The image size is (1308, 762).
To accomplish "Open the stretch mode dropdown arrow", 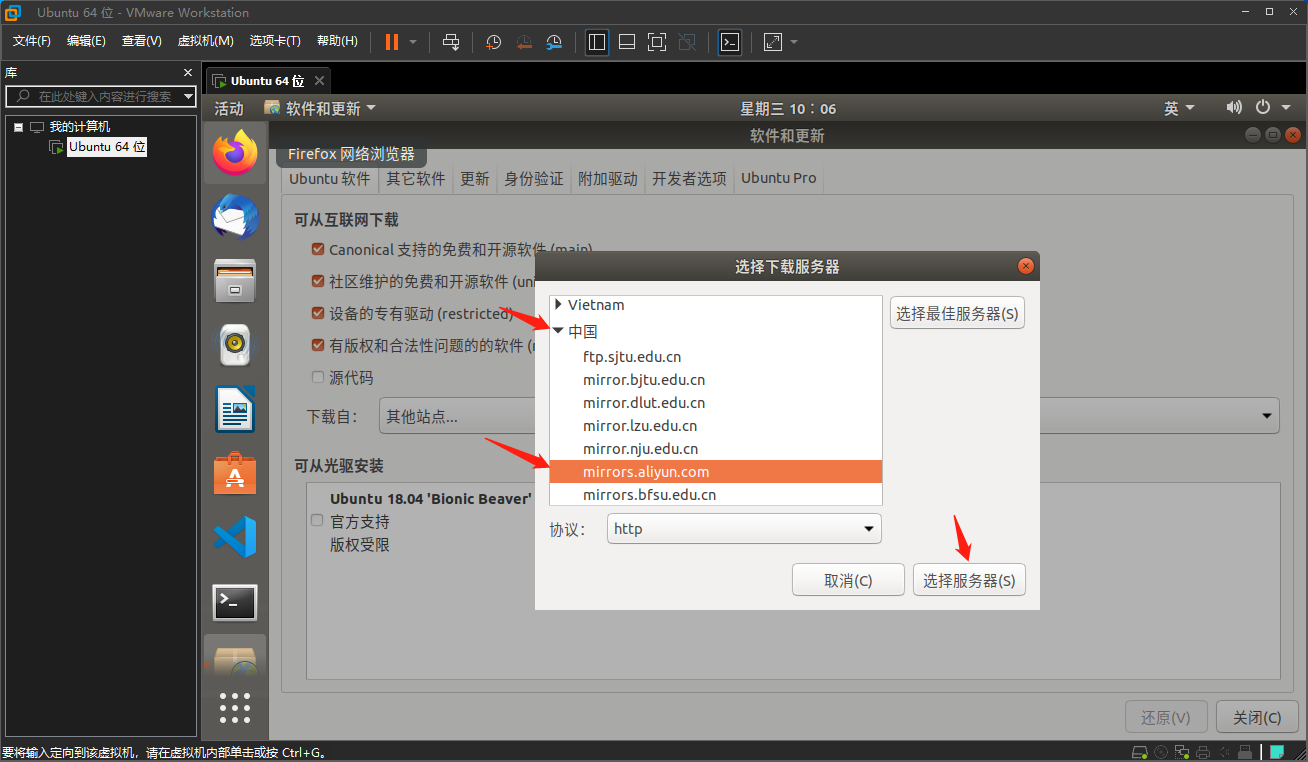I will click(x=794, y=42).
